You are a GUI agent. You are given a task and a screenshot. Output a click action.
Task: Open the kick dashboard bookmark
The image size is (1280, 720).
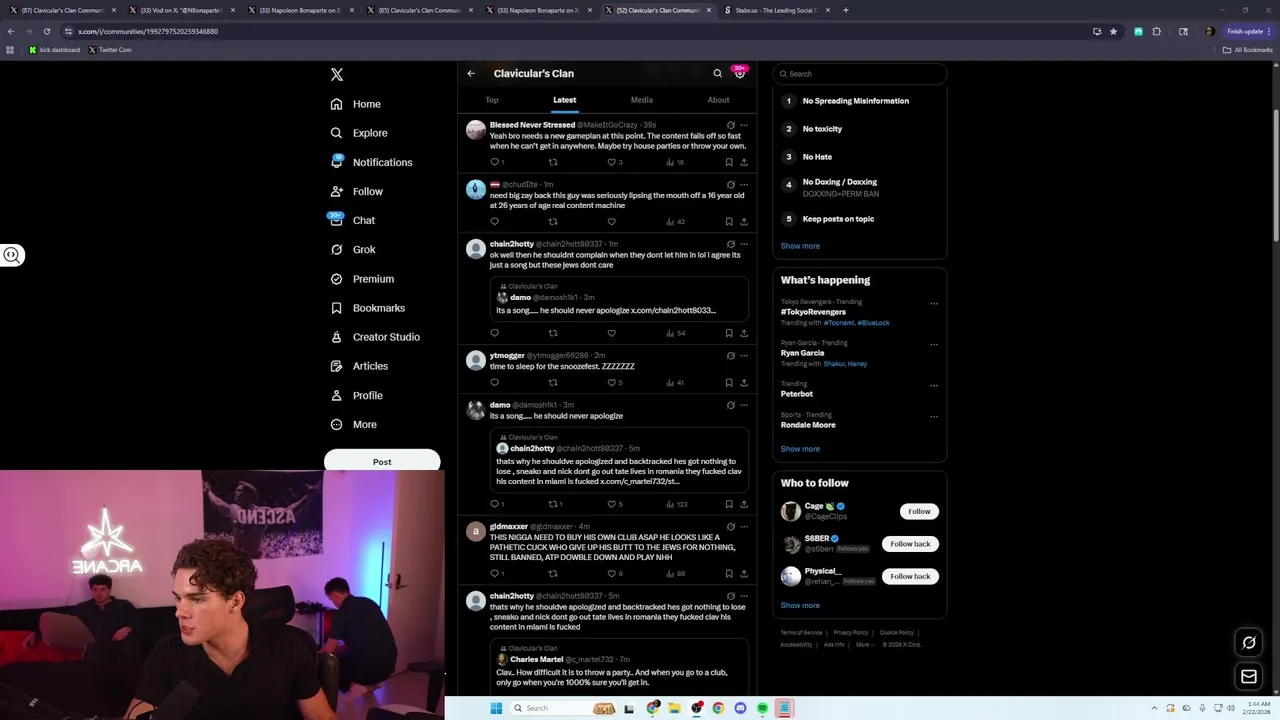pyautogui.click(x=55, y=49)
